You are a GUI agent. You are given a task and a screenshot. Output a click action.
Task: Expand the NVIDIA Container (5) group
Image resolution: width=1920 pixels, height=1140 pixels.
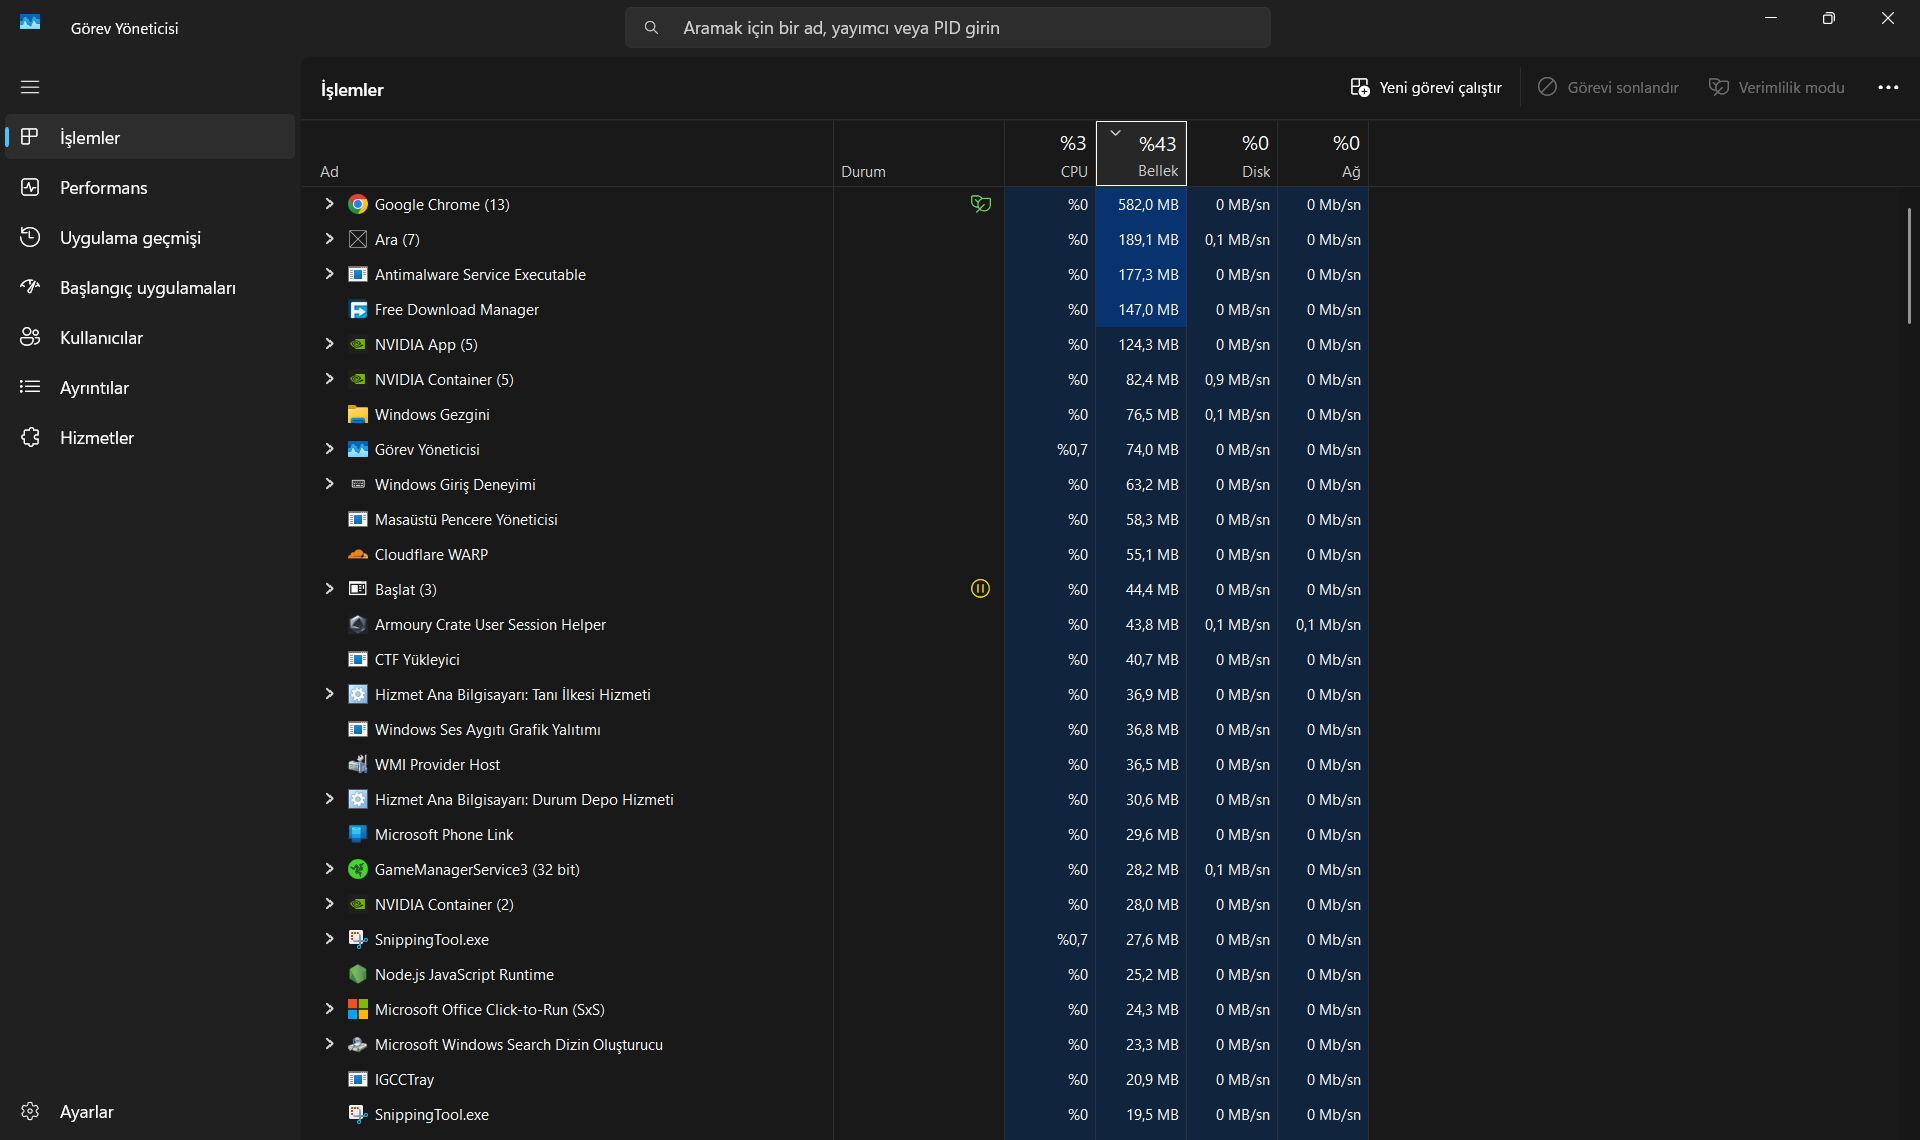pos(329,379)
